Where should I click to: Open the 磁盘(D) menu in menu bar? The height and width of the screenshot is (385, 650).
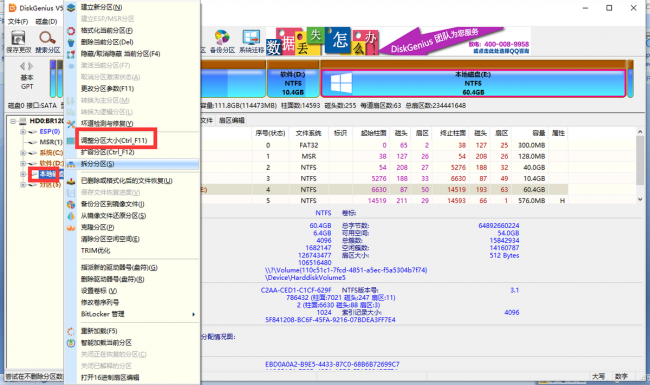46,22
